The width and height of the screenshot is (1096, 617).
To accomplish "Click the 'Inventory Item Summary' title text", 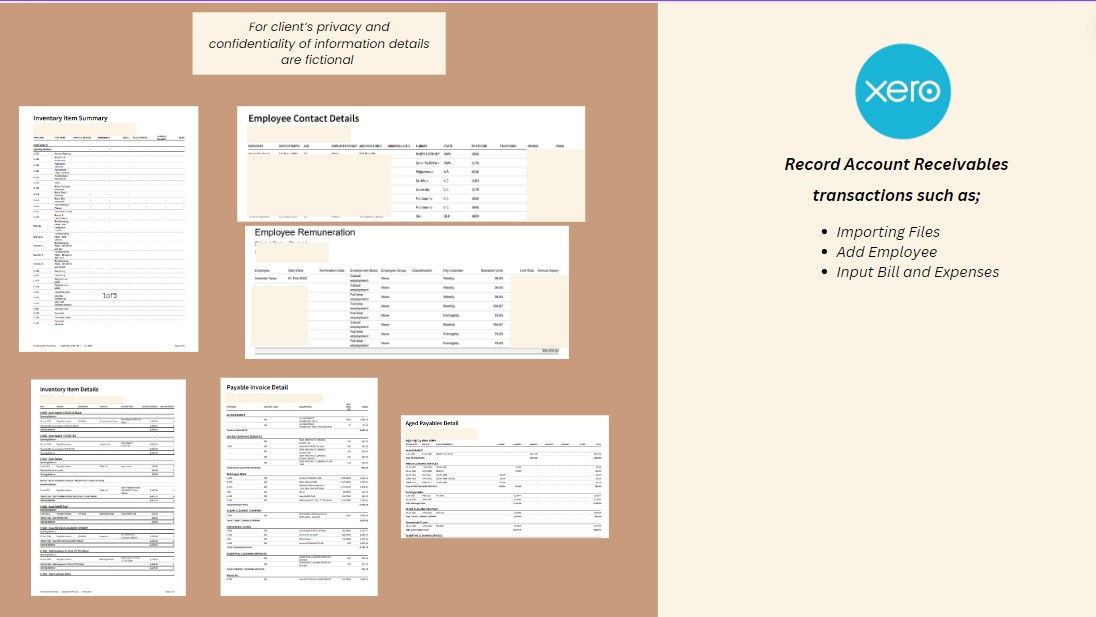I will [x=71, y=118].
